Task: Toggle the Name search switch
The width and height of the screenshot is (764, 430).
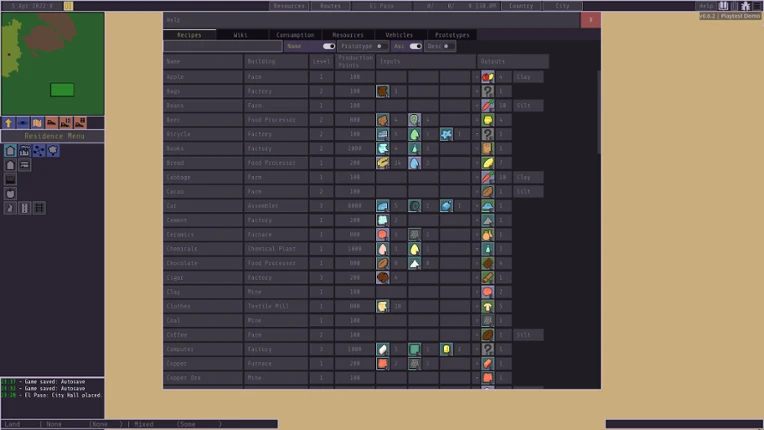Action: pos(329,46)
